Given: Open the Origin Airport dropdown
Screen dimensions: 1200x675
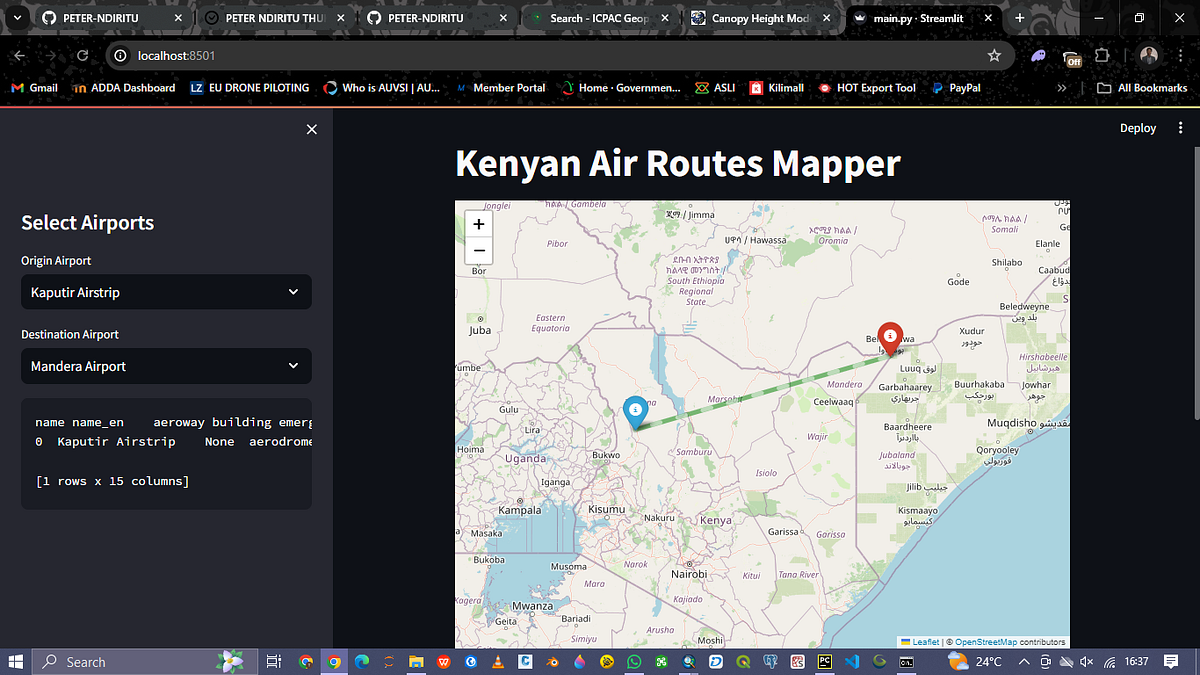Looking at the screenshot, I should [x=166, y=291].
